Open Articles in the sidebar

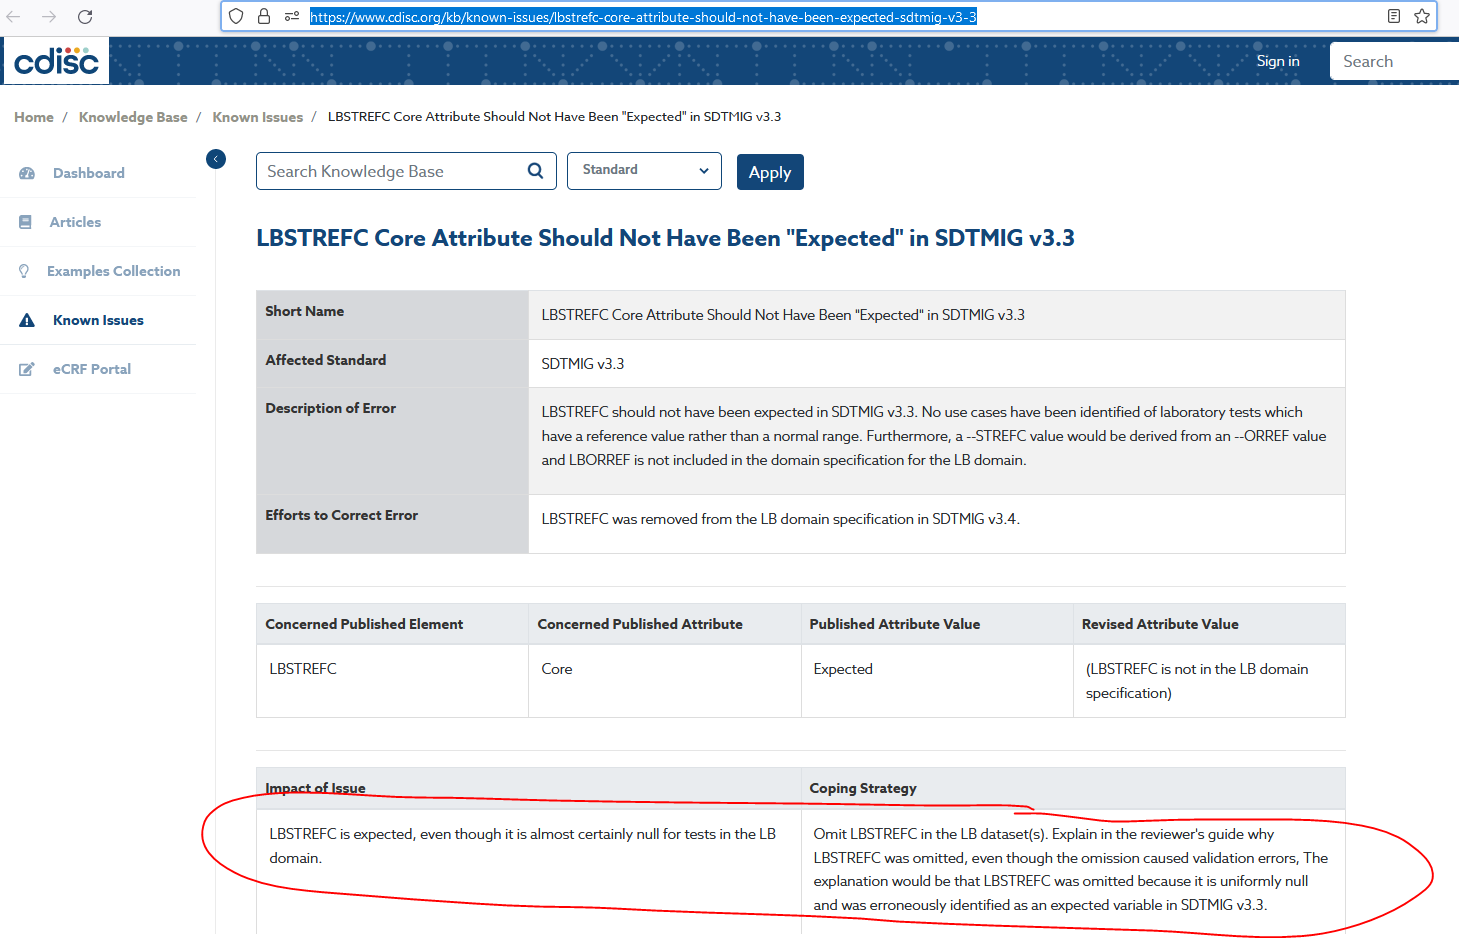(76, 222)
